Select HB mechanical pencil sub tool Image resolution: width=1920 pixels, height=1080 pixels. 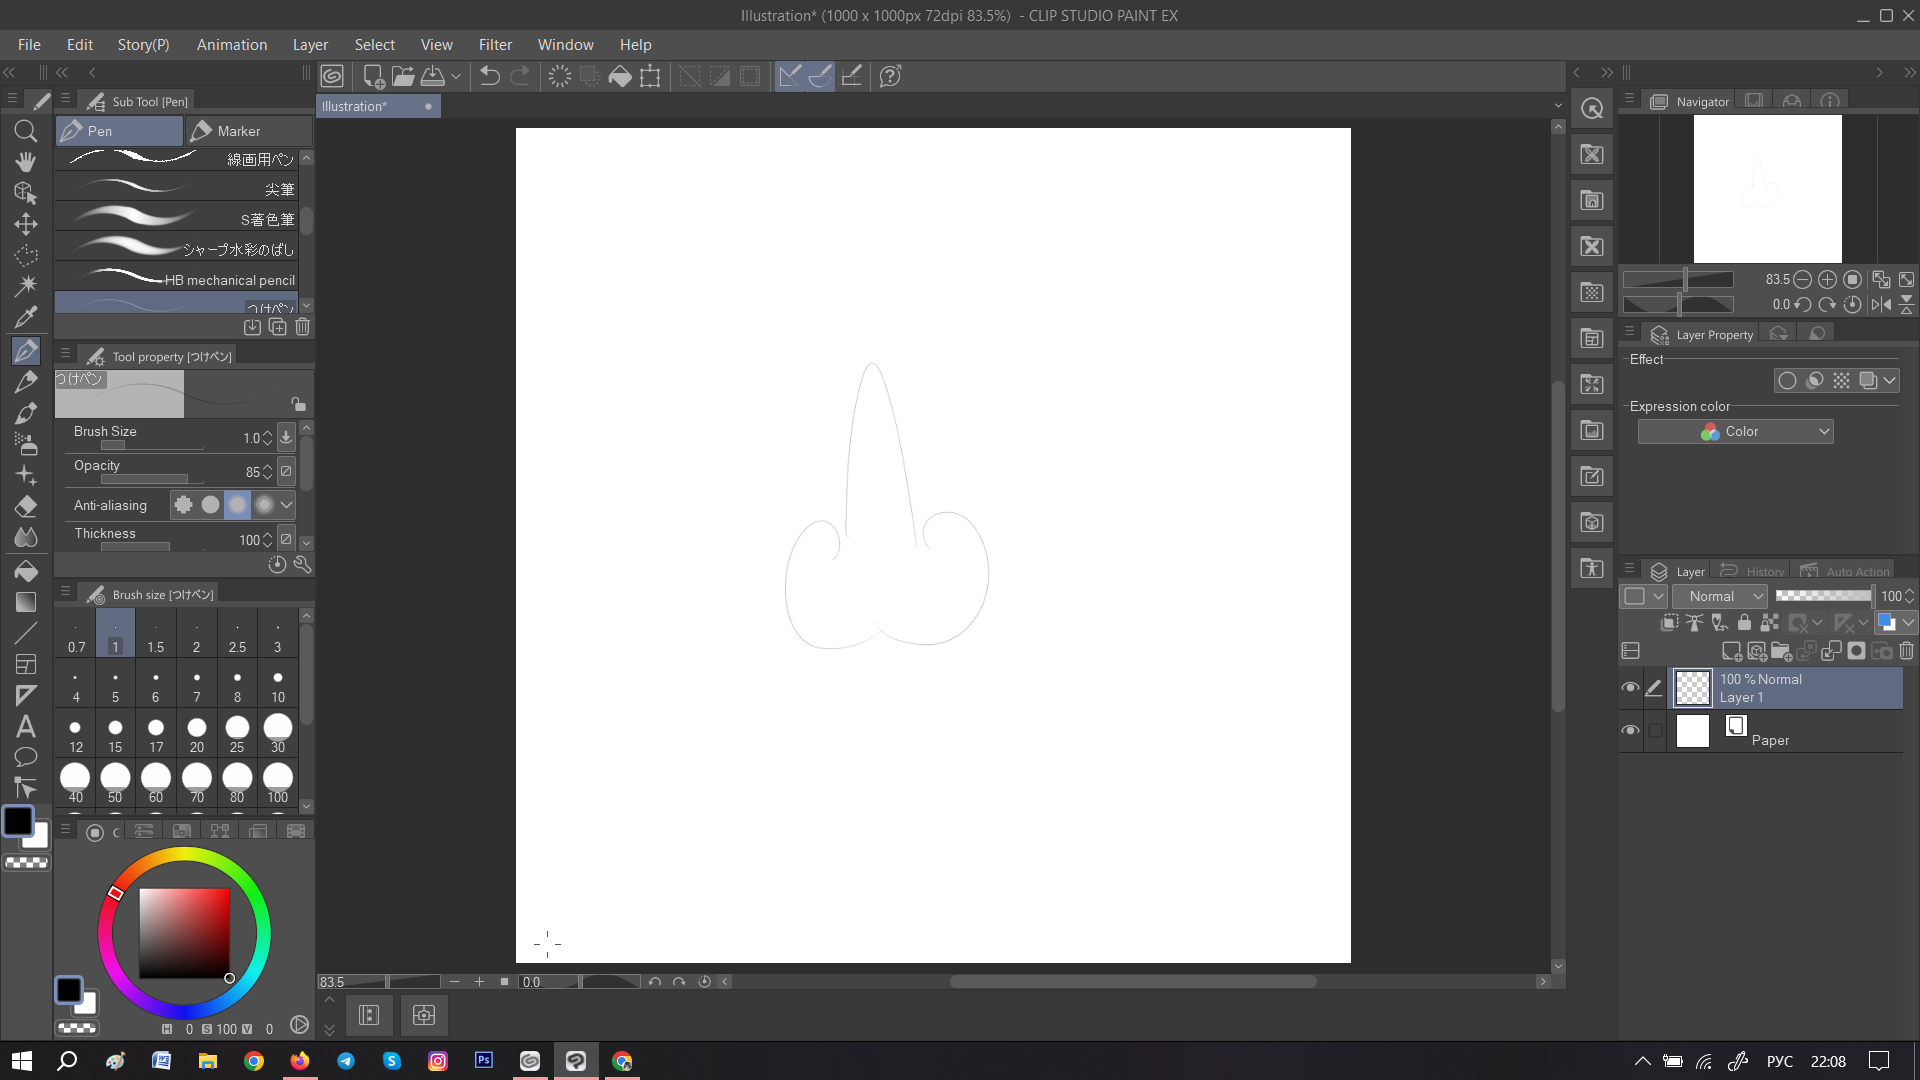pos(177,278)
